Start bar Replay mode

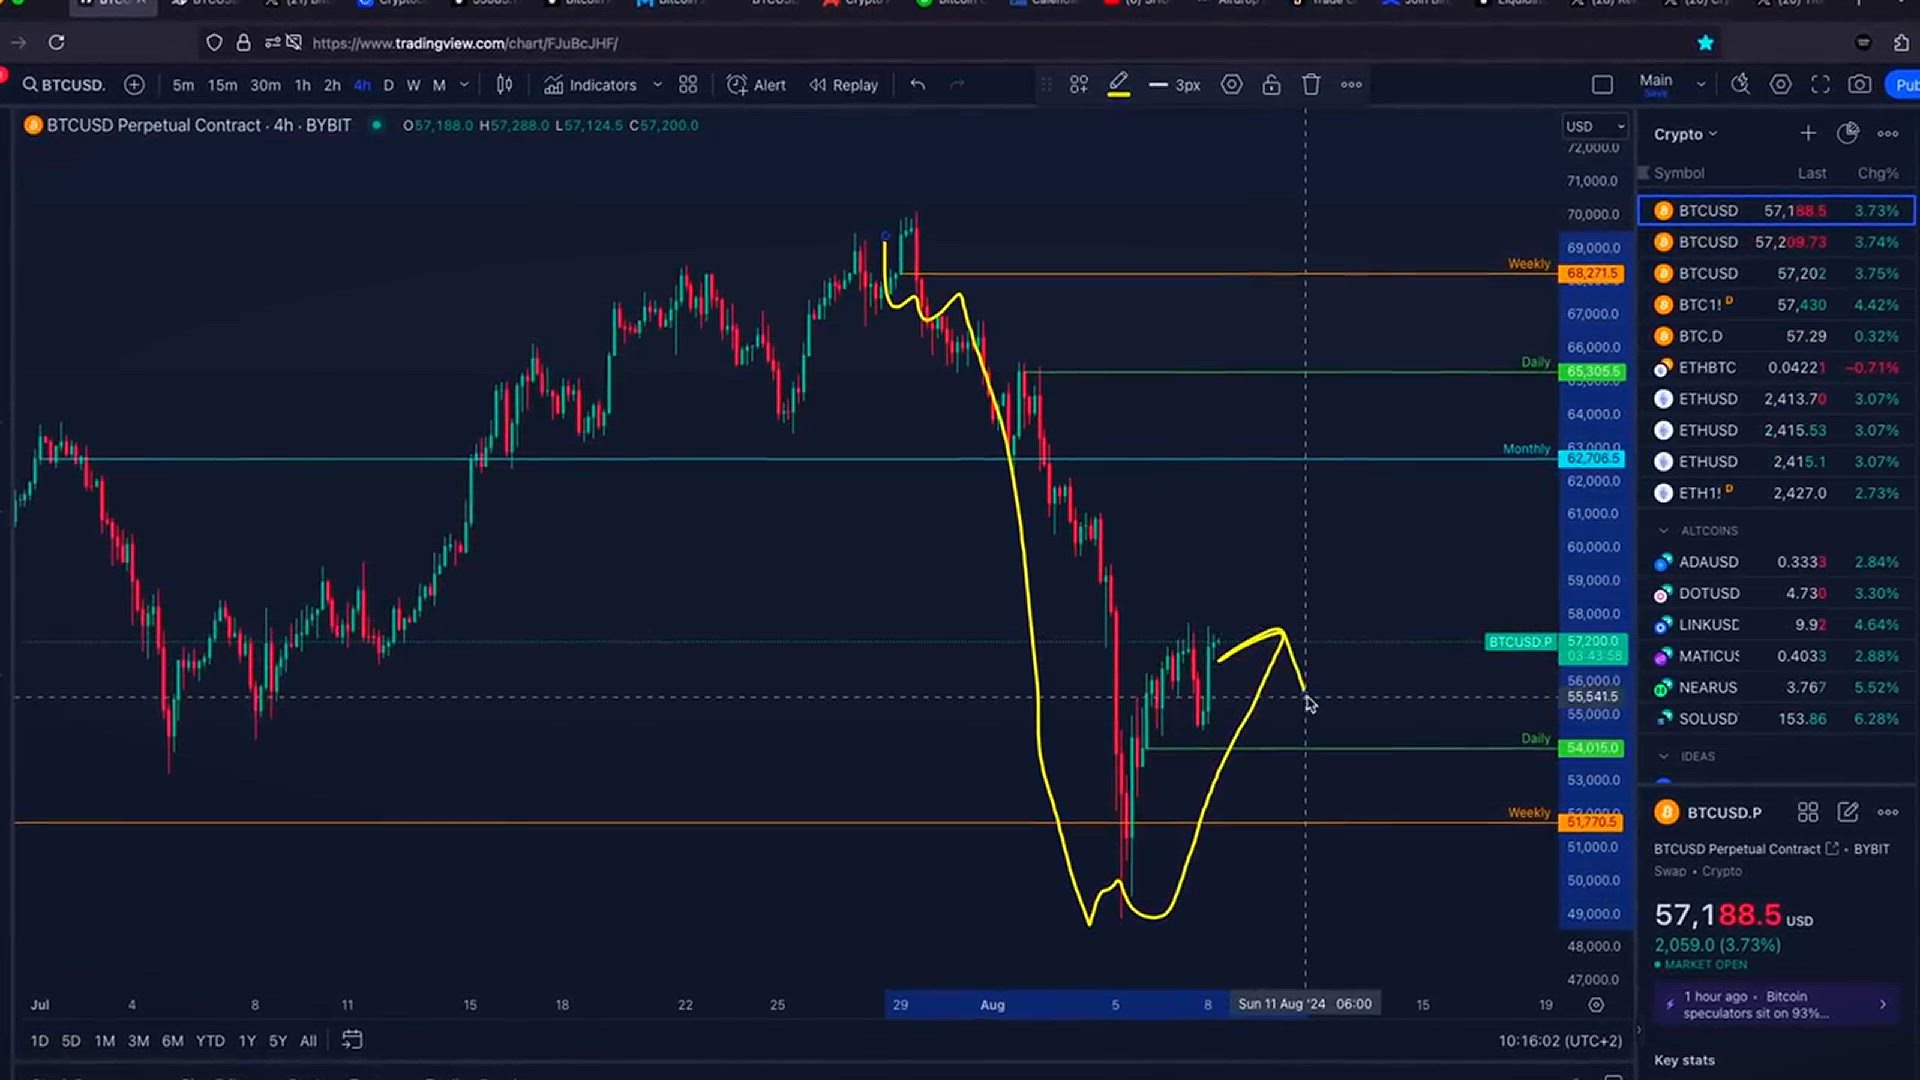pyautogui.click(x=843, y=85)
